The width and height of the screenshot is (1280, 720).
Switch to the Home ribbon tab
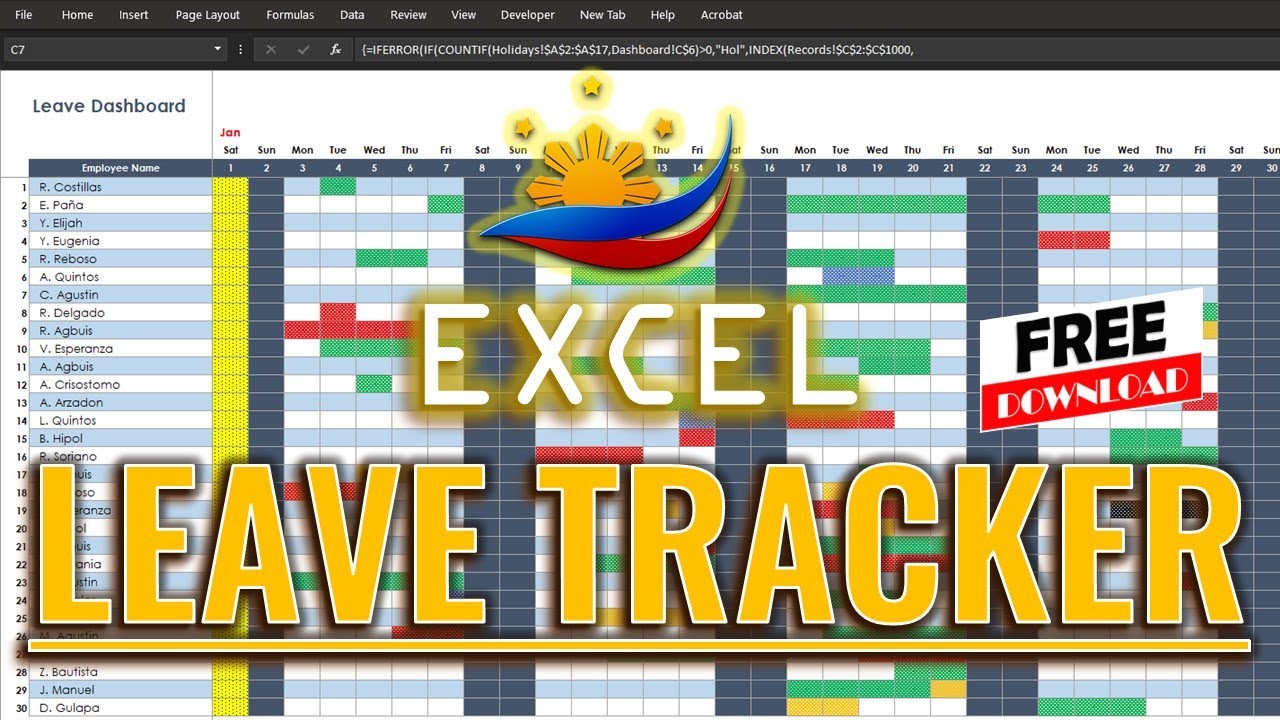click(x=77, y=15)
